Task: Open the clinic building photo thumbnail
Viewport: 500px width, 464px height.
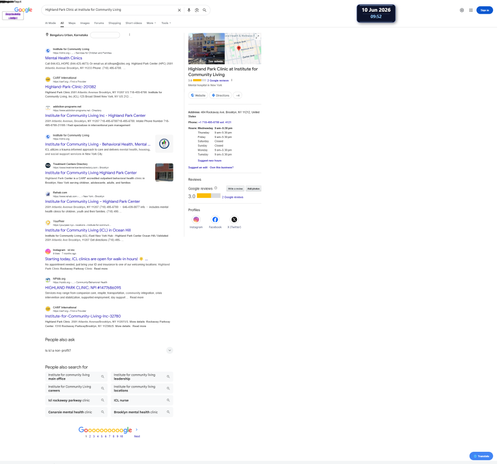Action: 206,48
